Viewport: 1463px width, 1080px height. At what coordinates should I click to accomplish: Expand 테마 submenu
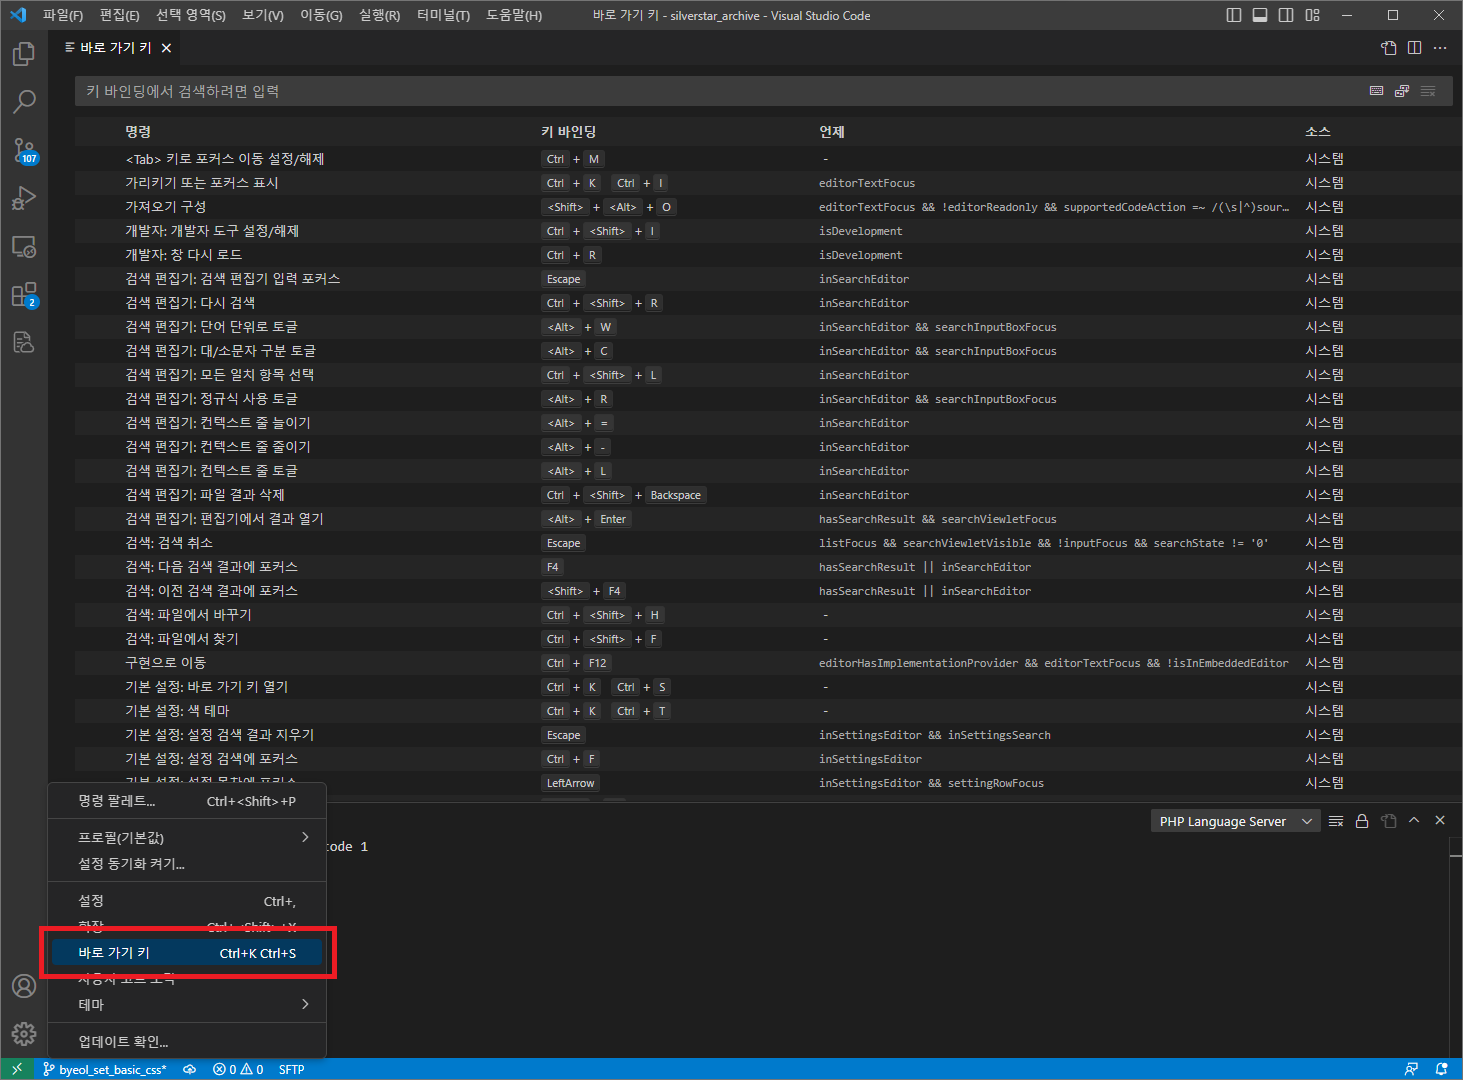point(187,1004)
